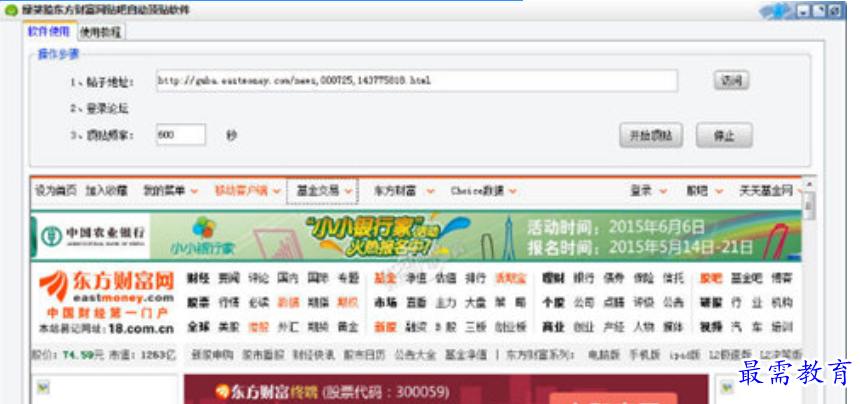This screenshot has height=404, width=860.
Task: Open the 手机版 link
Action: [x=644, y=355]
